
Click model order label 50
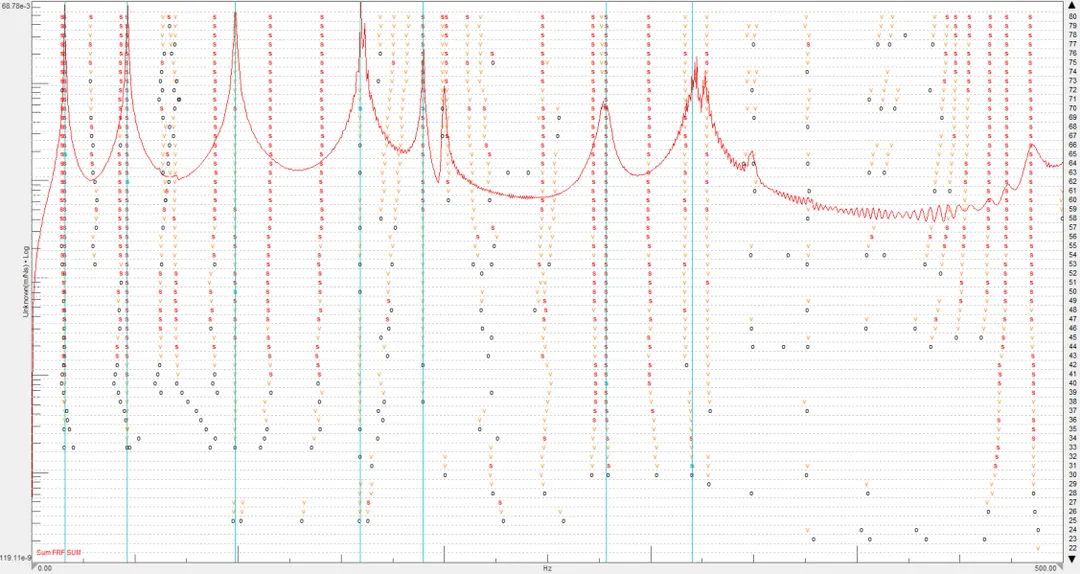pos(1072,291)
